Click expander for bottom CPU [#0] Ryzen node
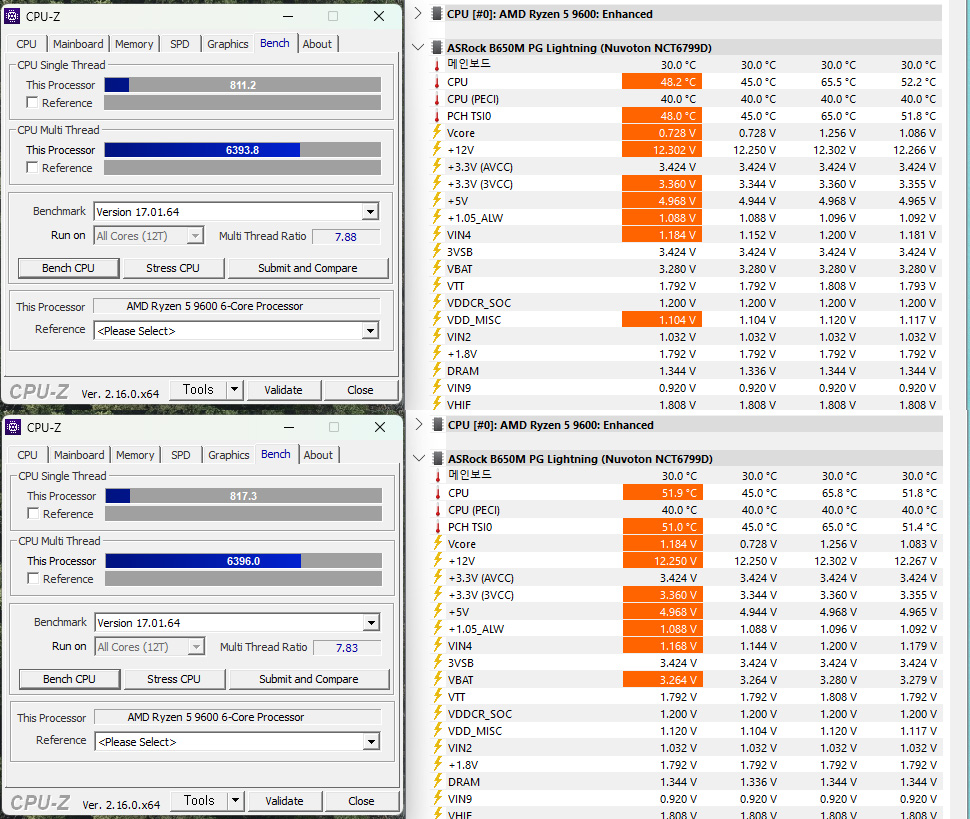Viewport: 970px width, 819px height. (x=419, y=424)
